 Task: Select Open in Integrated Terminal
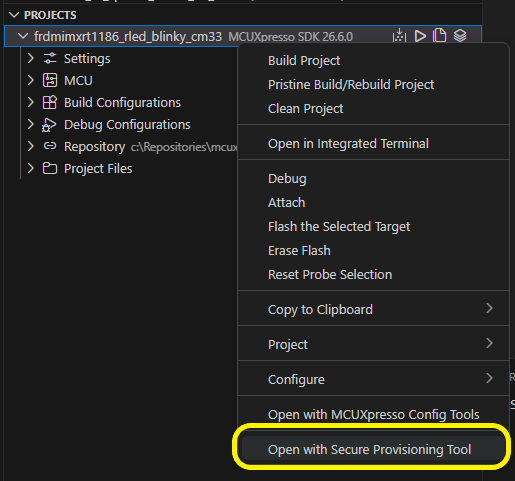click(374, 144)
